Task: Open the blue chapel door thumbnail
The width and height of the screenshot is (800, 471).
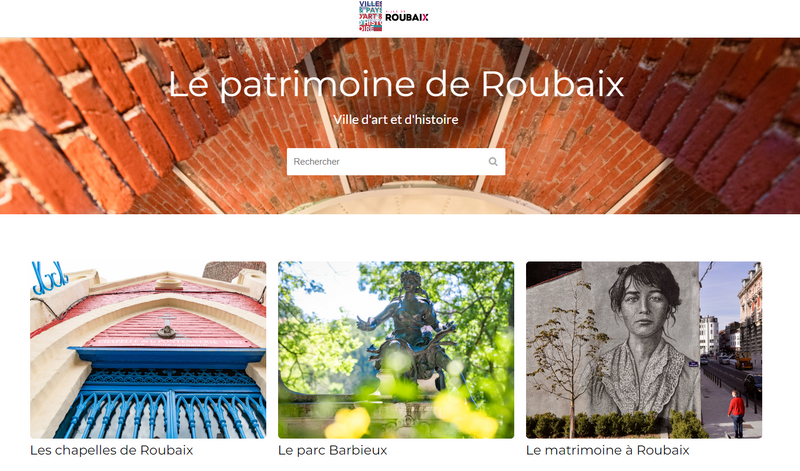Action: click(x=148, y=350)
